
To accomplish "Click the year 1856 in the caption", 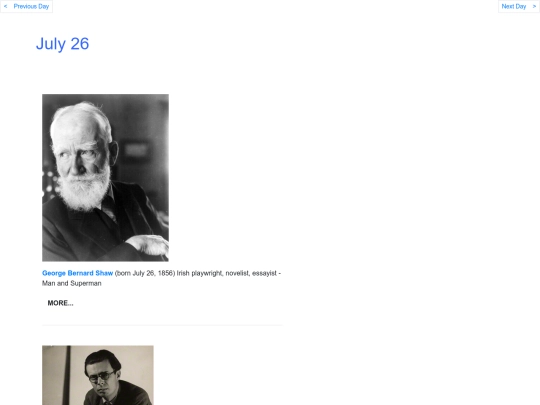I will [165, 273].
